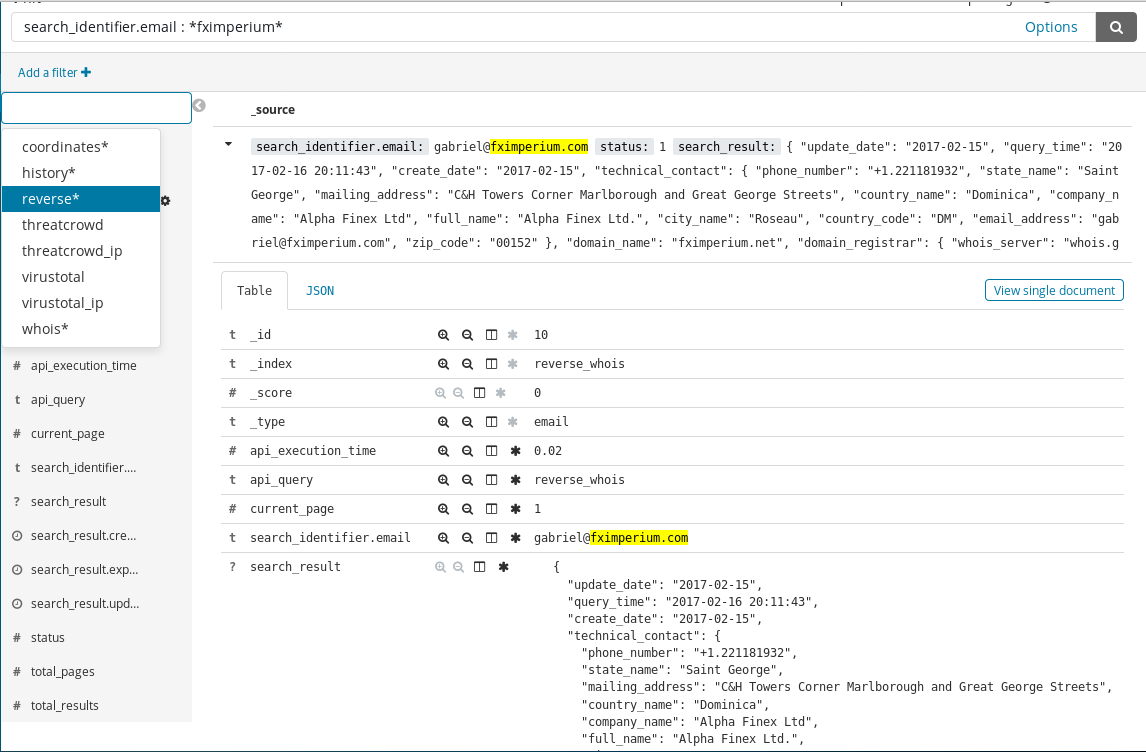Filter for the api_query value
Viewport: 1146px width, 752px height.
[443, 480]
